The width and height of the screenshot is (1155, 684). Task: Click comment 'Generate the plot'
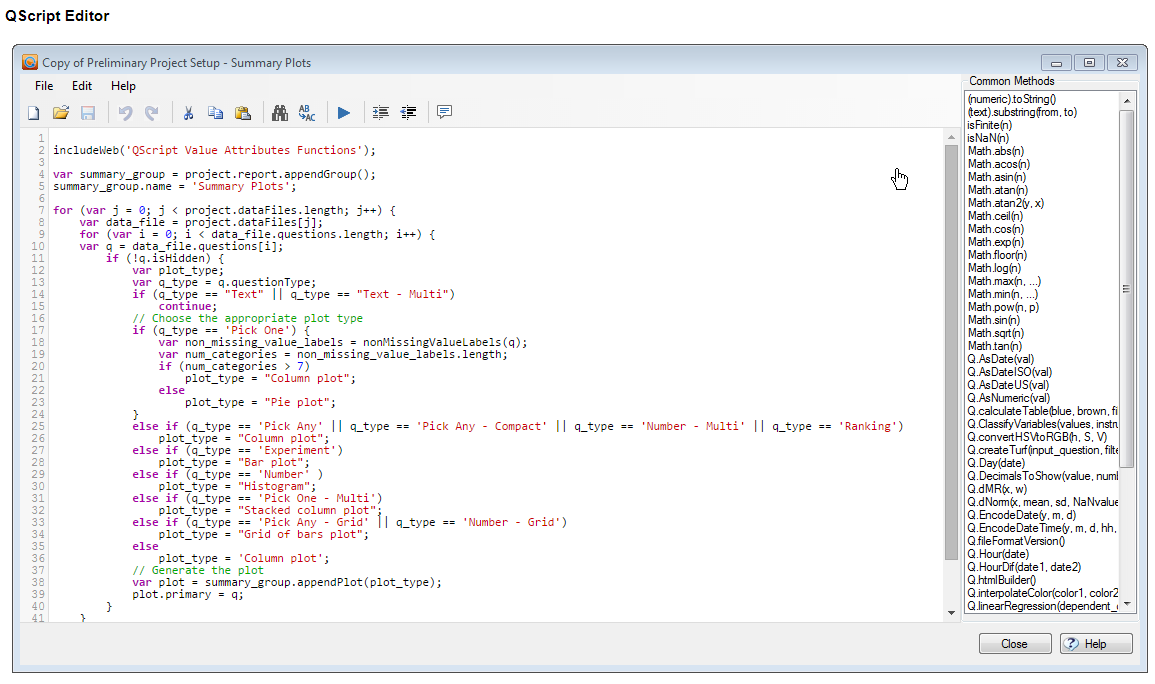tap(197, 570)
